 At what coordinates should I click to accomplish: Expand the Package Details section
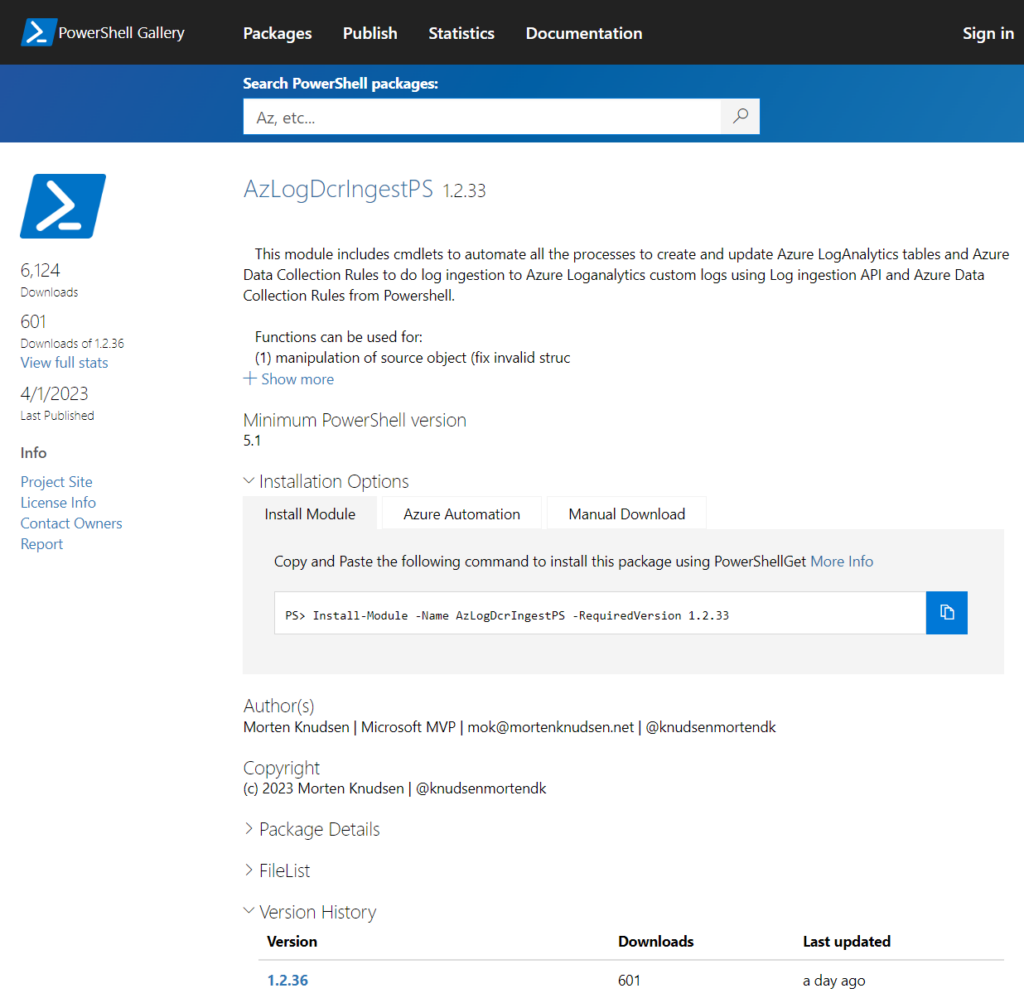pyautogui.click(x=312, y=829)
